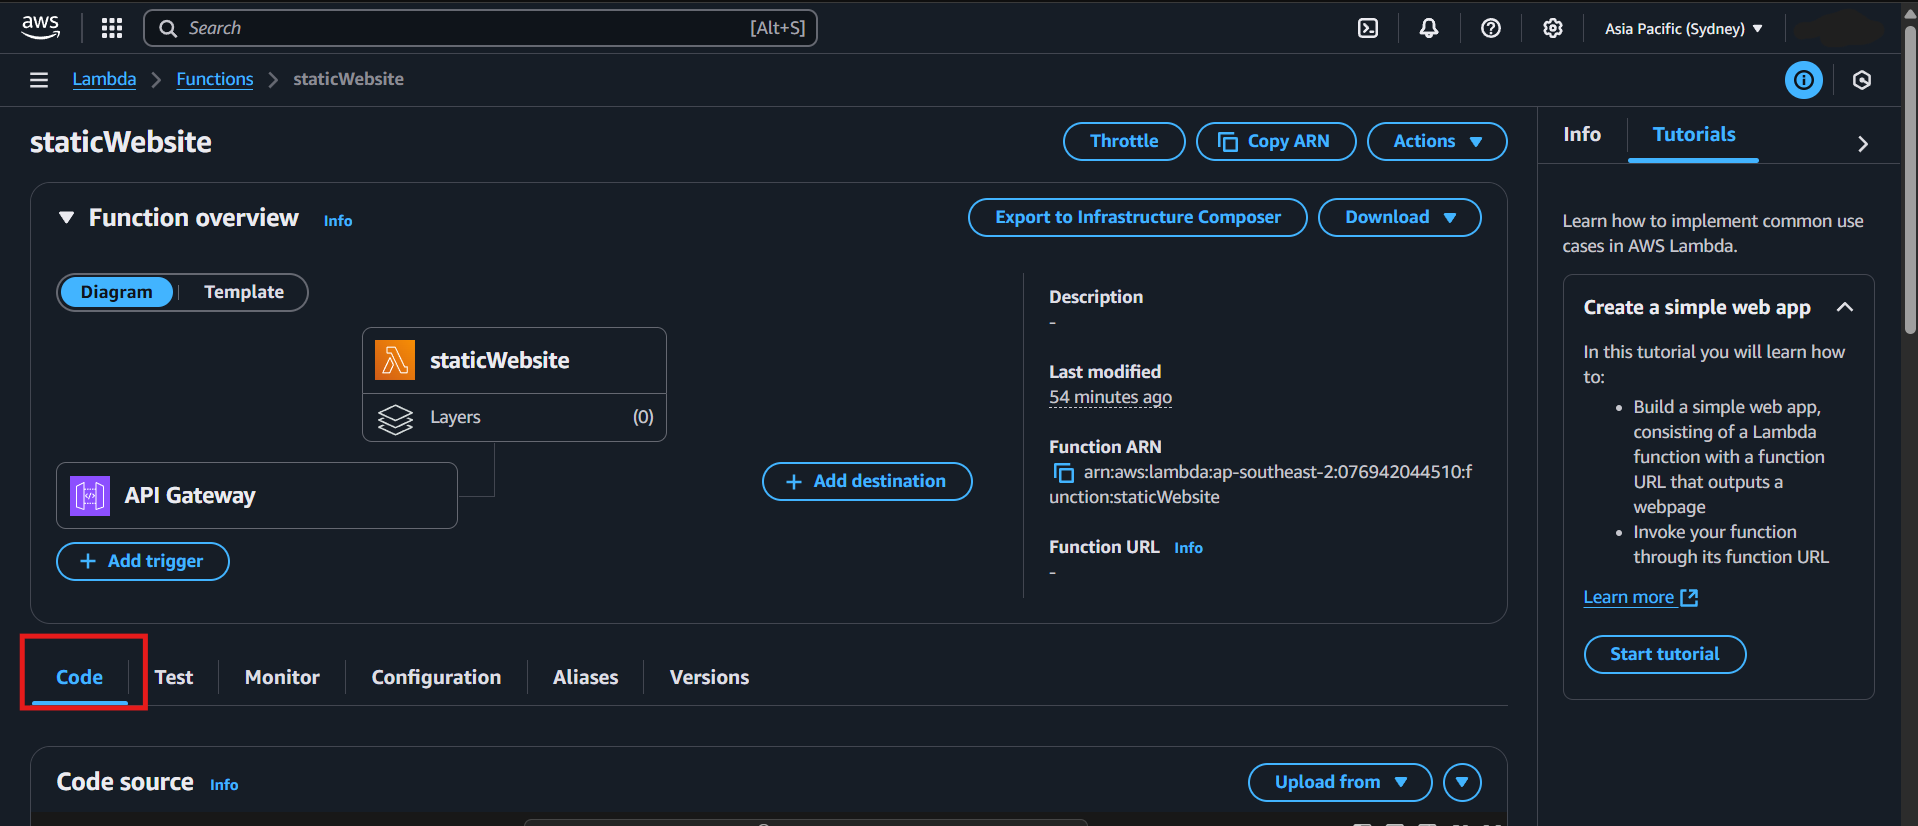Click the search magnifier icon
The height and width of the screenshot is (826, 1918).
[x=168, y=28]
